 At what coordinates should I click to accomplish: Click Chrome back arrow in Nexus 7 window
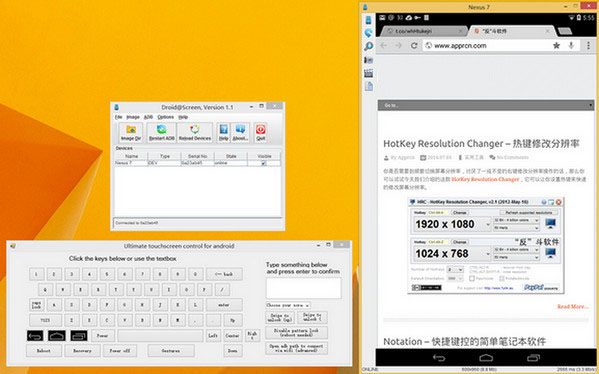pyautogui.click(x=384, y=45)
